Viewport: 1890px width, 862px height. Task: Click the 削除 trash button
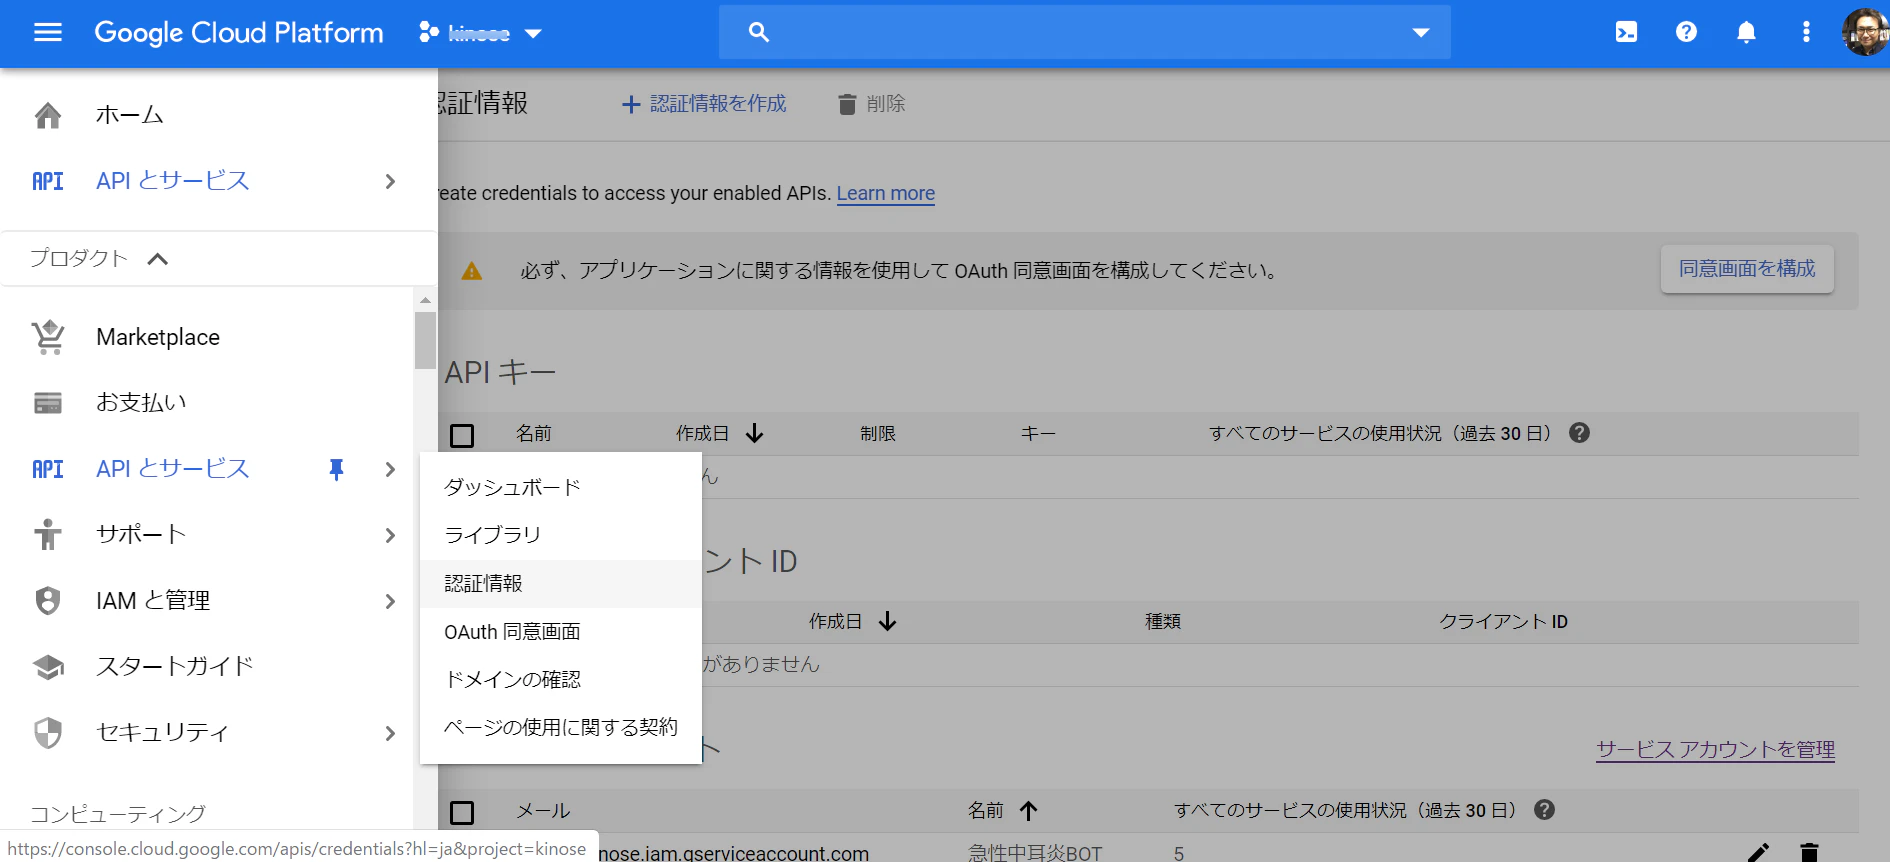tap(871, 104)
